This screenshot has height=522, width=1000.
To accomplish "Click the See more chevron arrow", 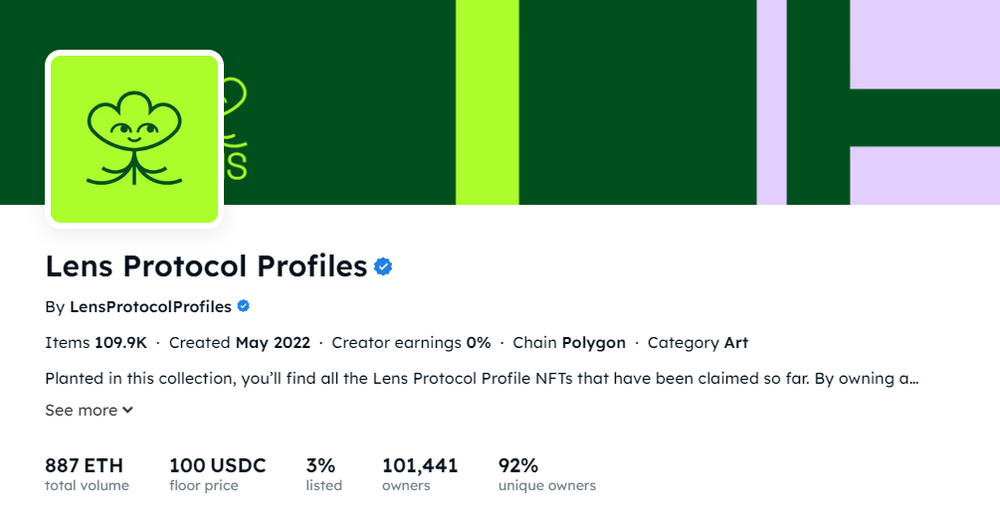I will 128,410.
